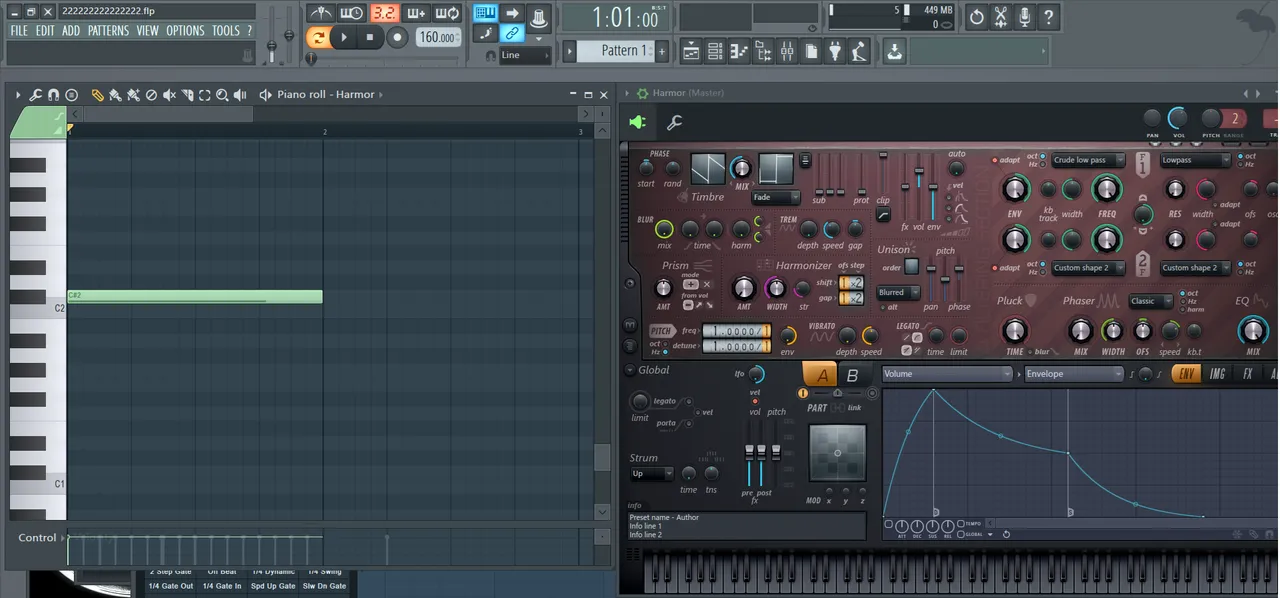The height and width of the screenshot is (598, 1280).
Task: Select the piano roll Zoom magnifier tool
Action: point(222,95)
